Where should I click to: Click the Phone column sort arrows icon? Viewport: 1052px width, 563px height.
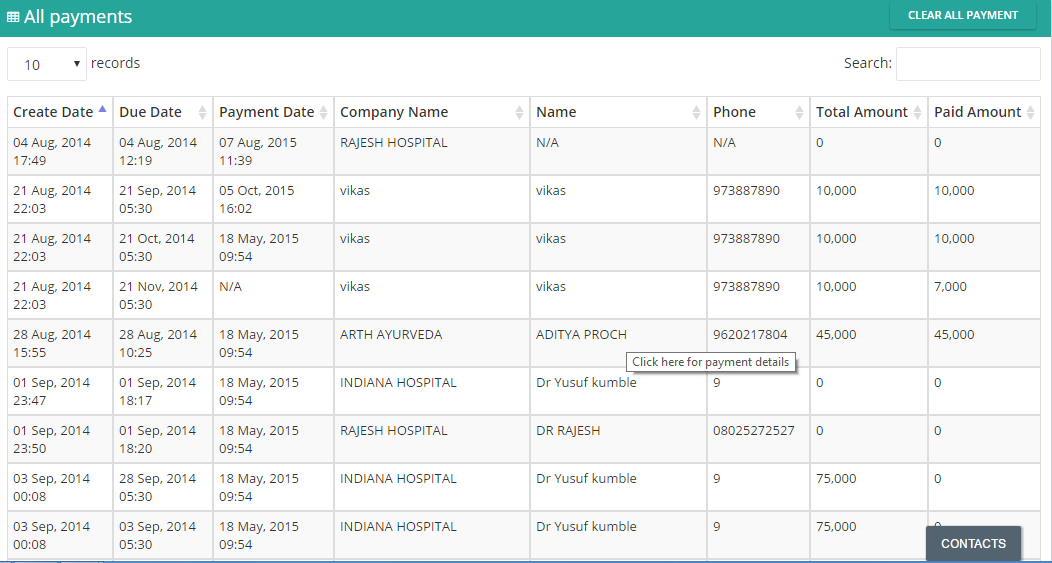point(799,113)
